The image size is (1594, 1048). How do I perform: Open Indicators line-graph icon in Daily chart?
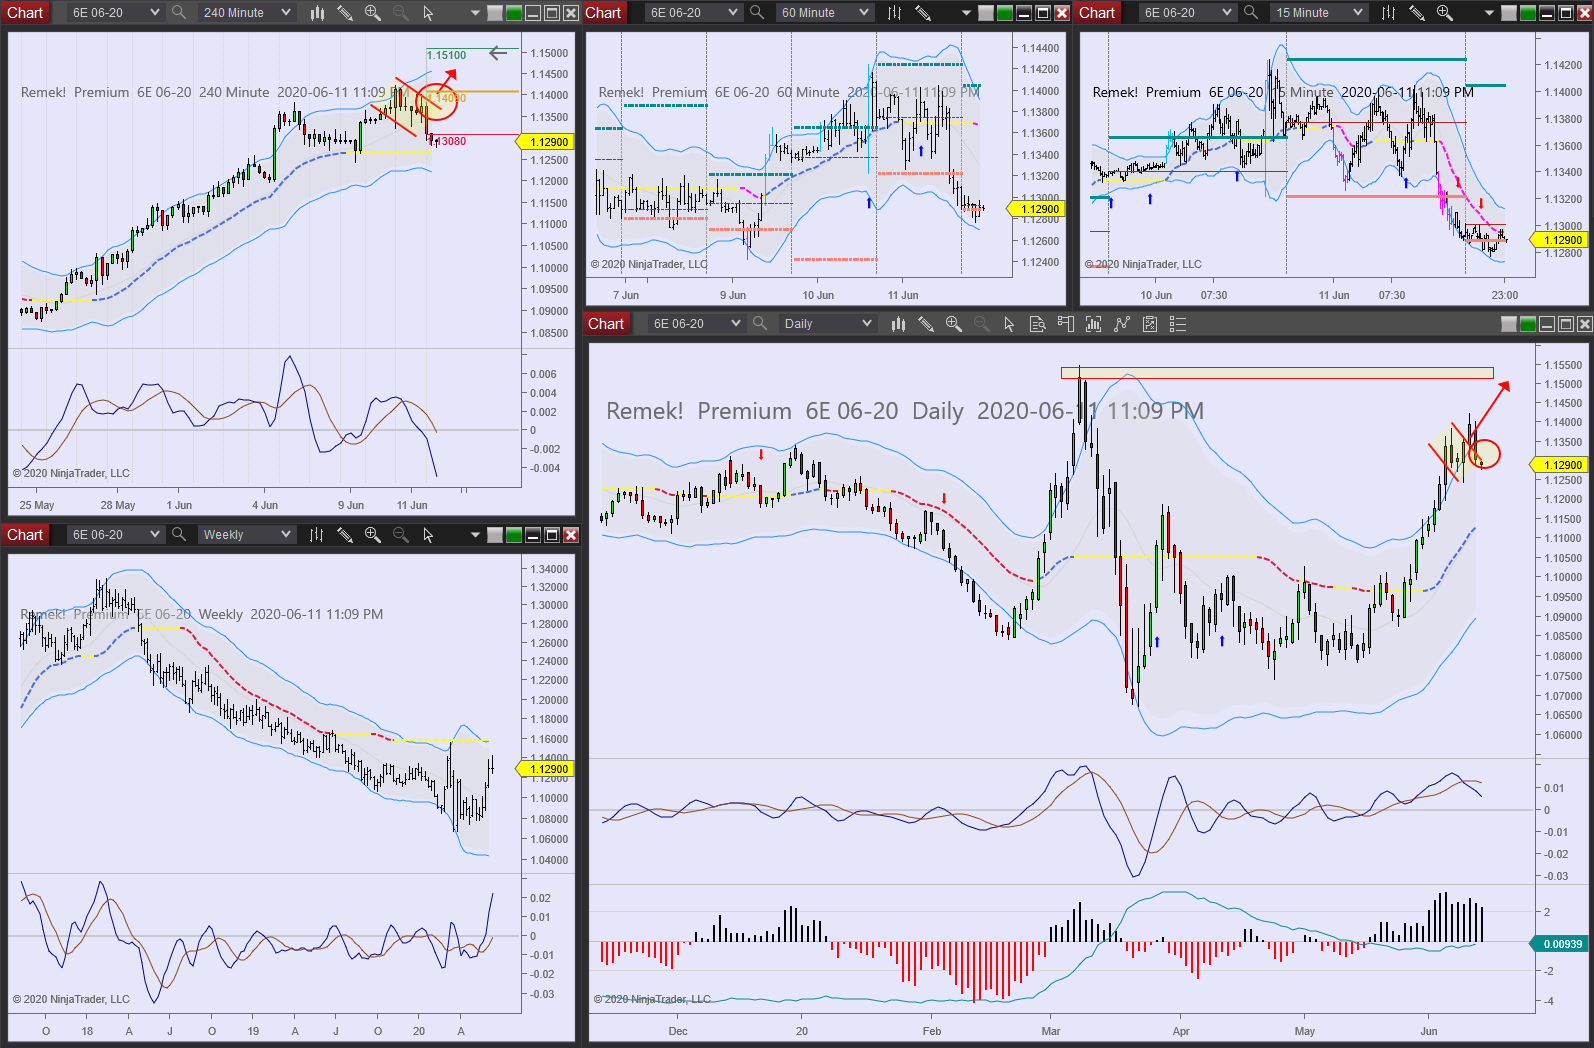[x=1122, y=323]
